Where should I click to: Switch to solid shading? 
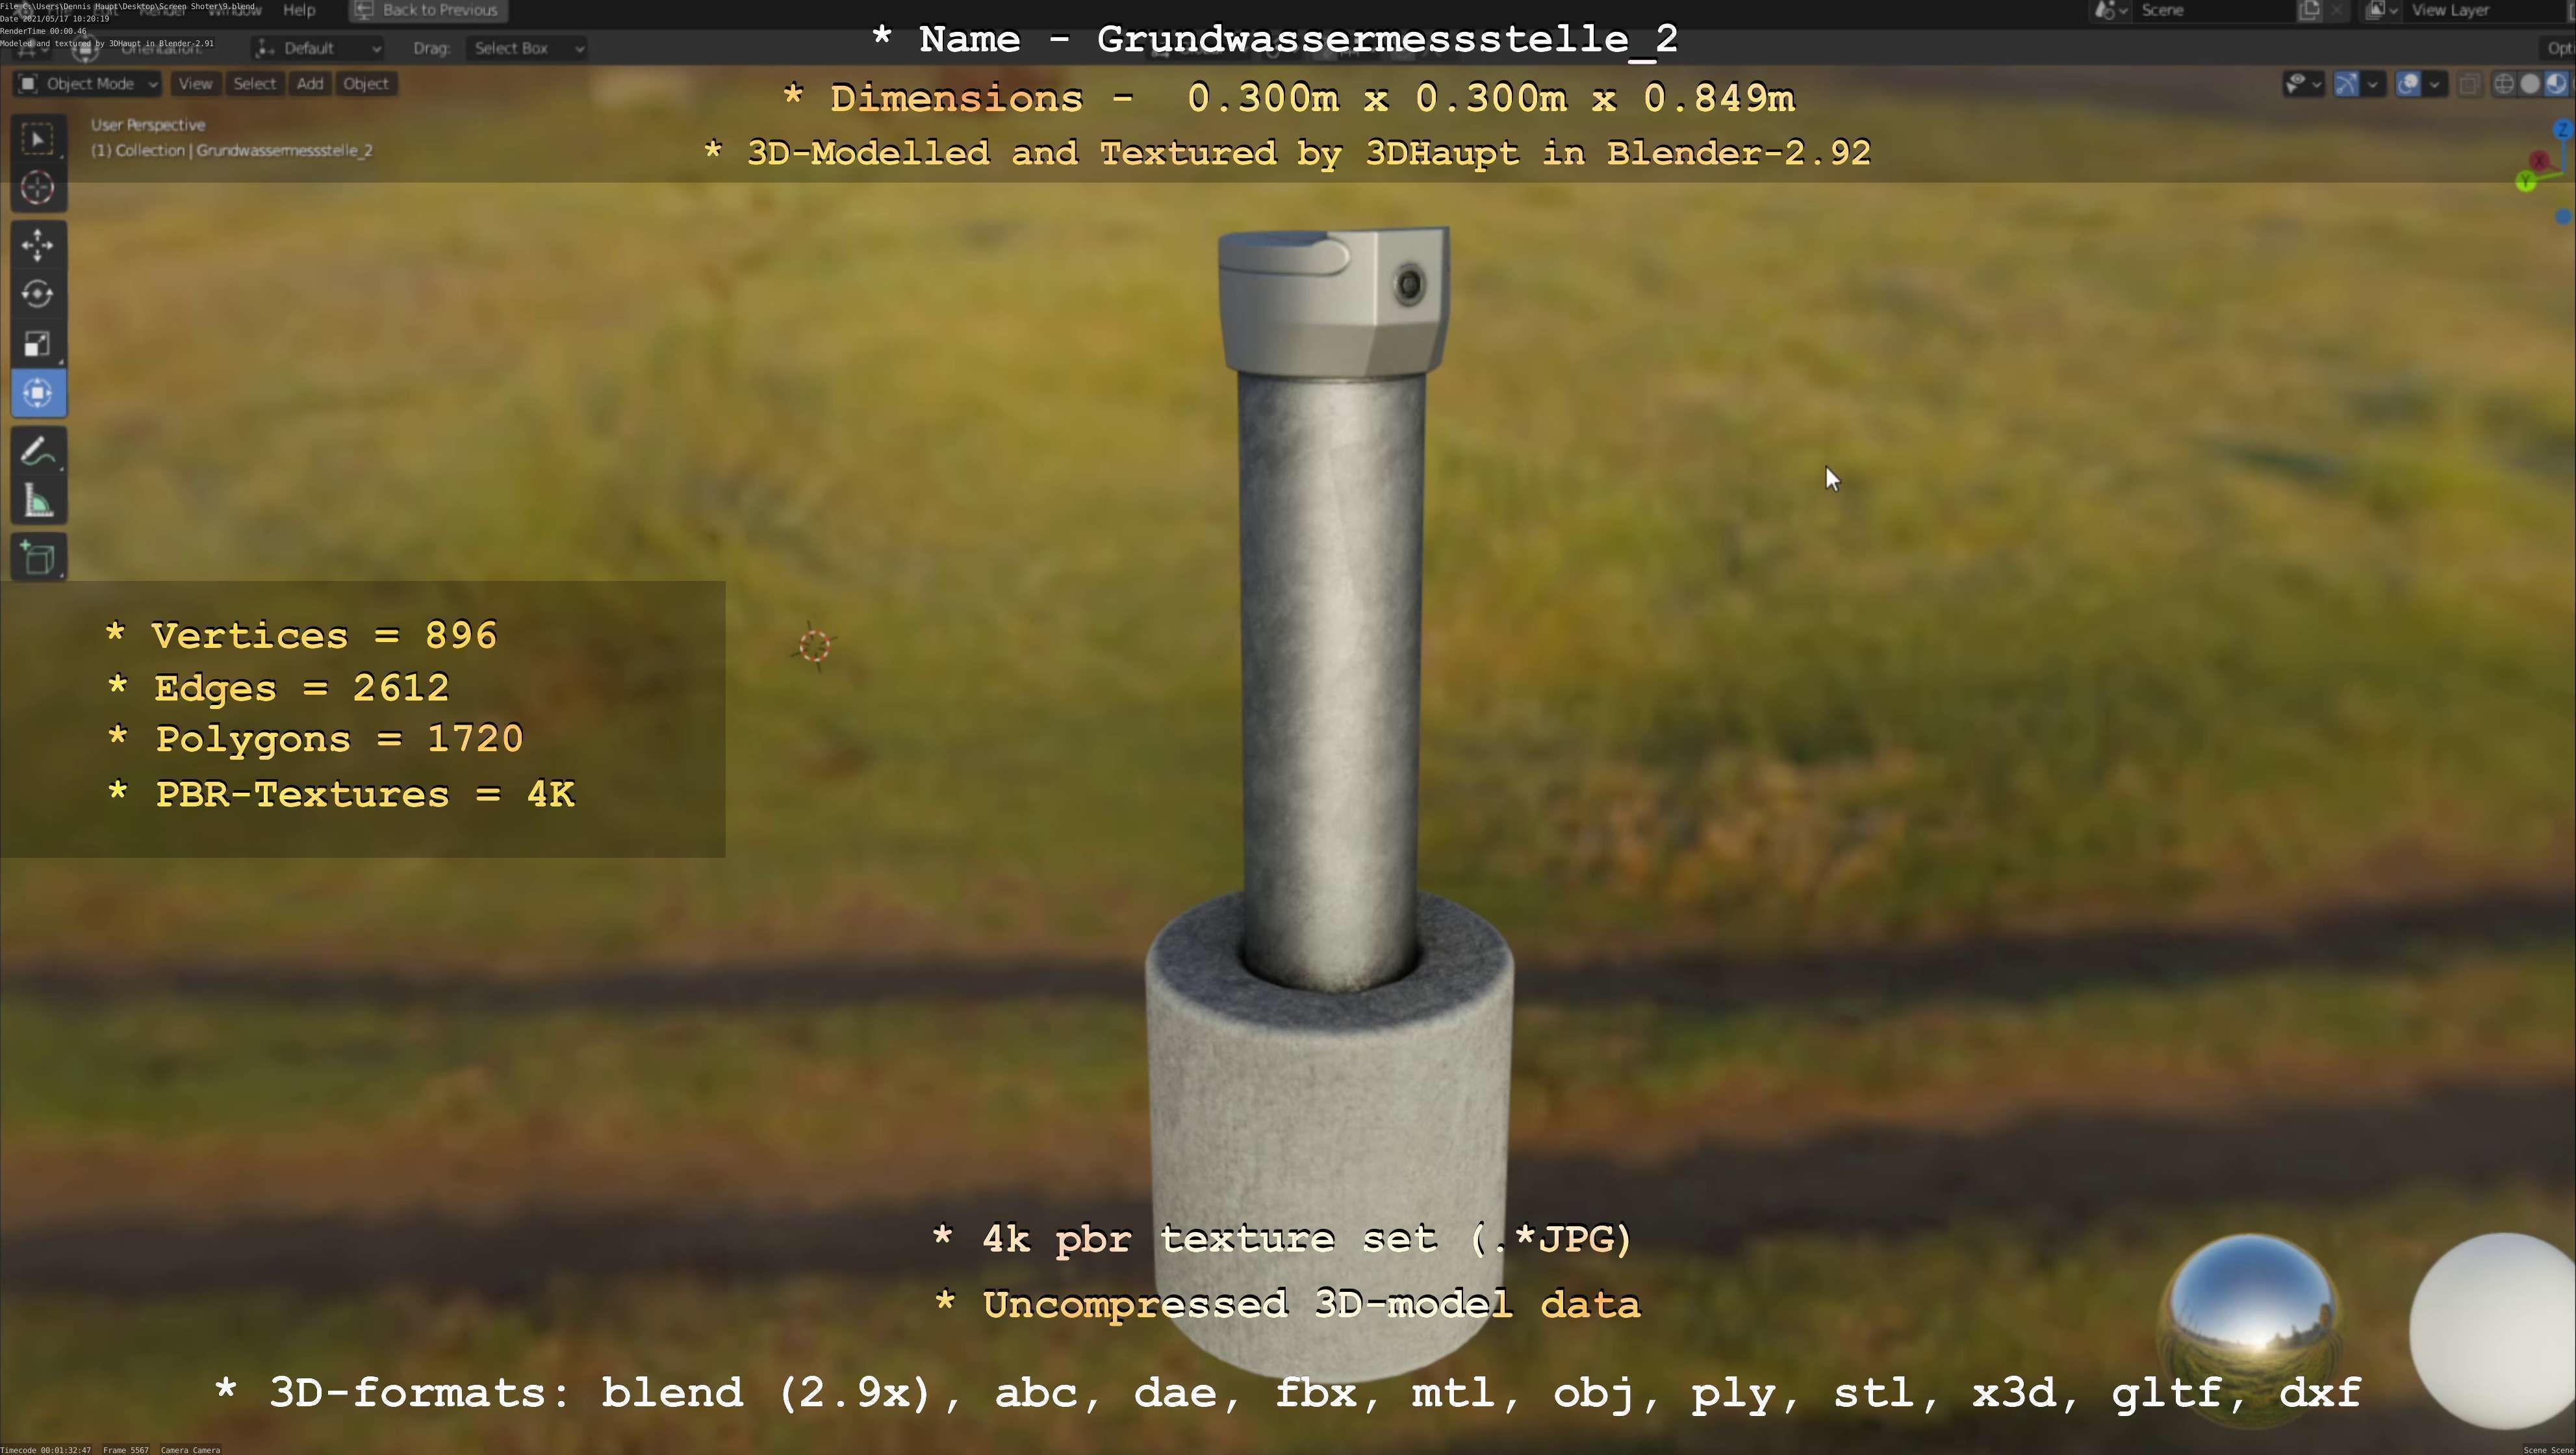[2530, 84]
